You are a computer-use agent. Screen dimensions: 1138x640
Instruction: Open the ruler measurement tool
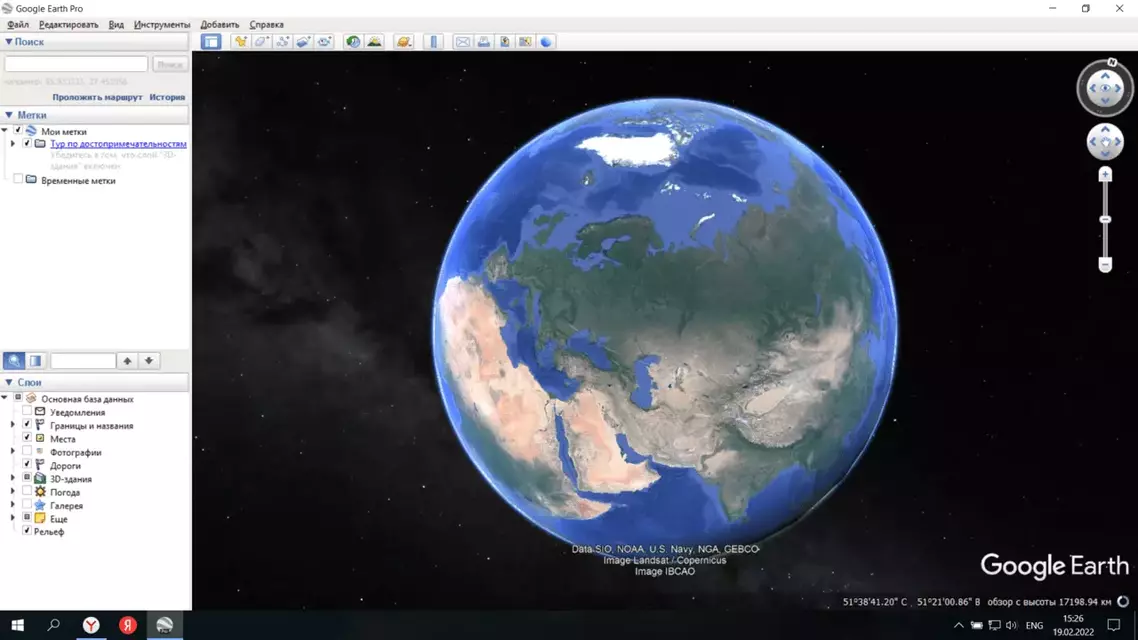[433, 41]
